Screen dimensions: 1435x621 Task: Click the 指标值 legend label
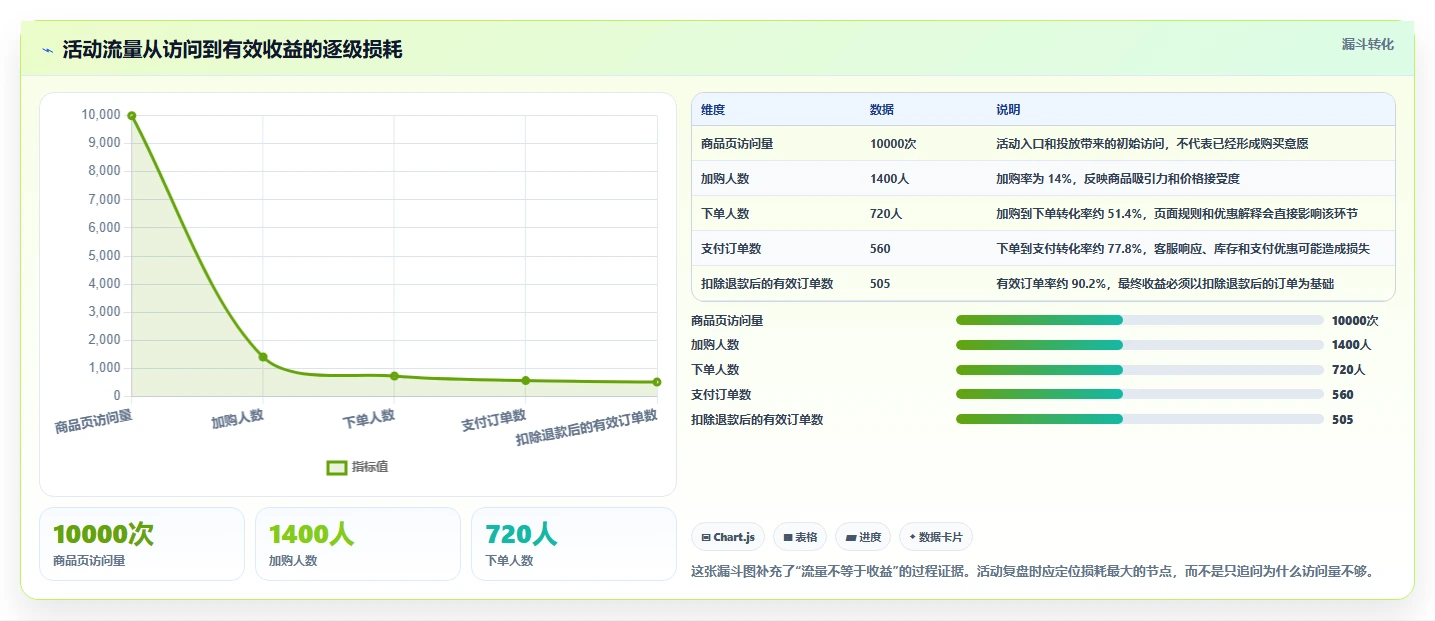(x=370, y=467)
